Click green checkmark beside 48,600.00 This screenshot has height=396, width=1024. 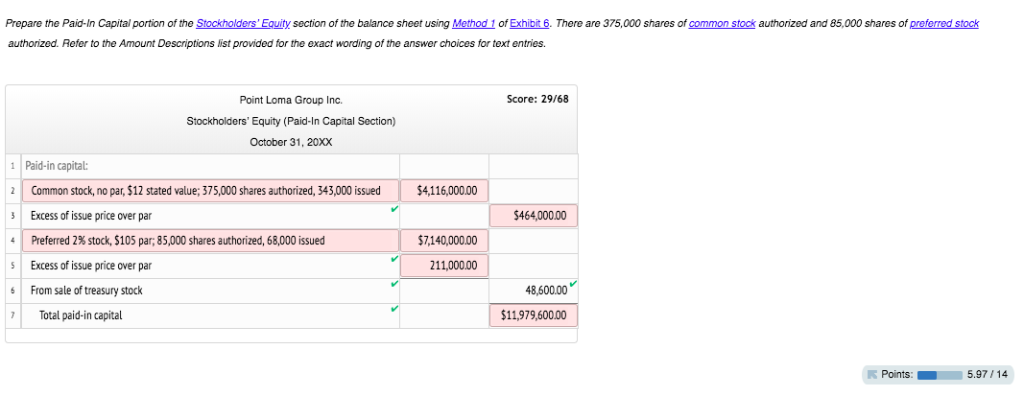pos(573,284)
